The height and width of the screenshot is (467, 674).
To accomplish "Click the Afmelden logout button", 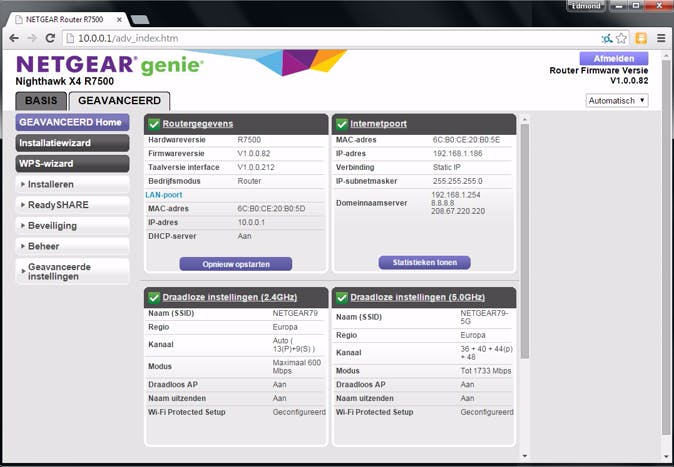I will coord(614,58).
